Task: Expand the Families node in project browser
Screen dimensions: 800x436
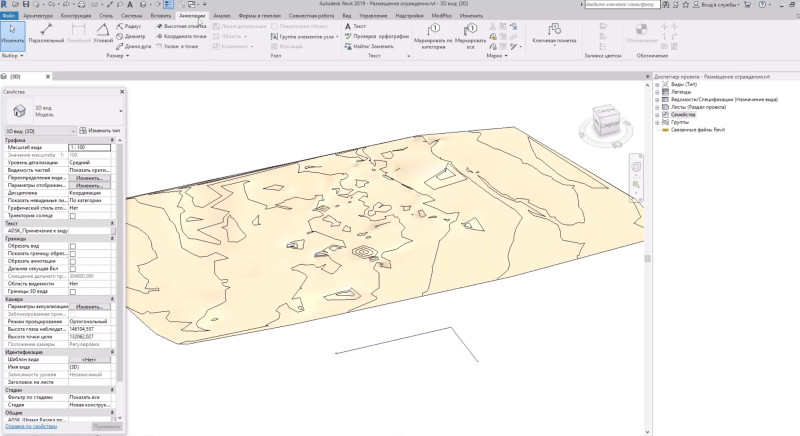Action: point(657,115)
